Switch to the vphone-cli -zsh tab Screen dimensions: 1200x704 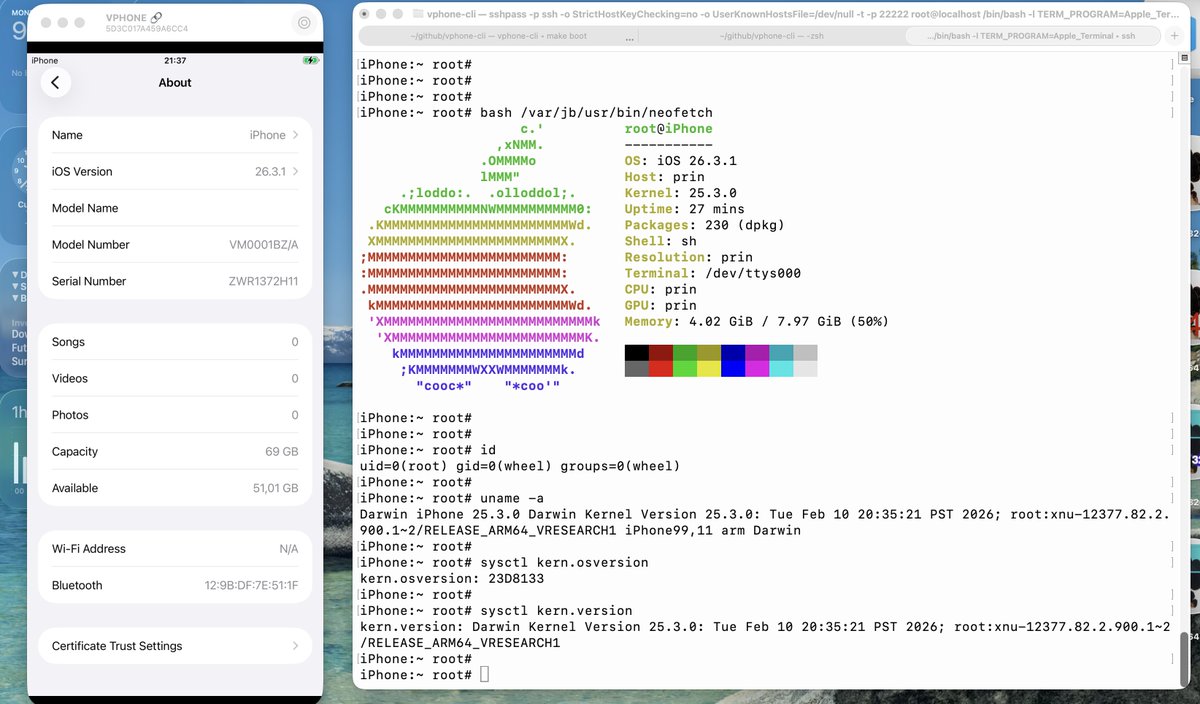[x=771, y=36]
